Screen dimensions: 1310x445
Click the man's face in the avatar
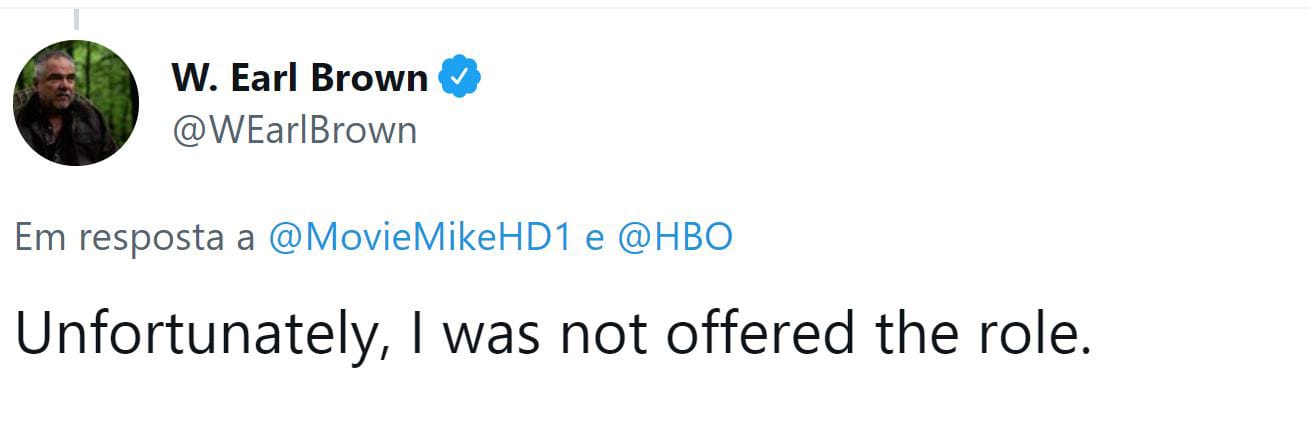56,85
